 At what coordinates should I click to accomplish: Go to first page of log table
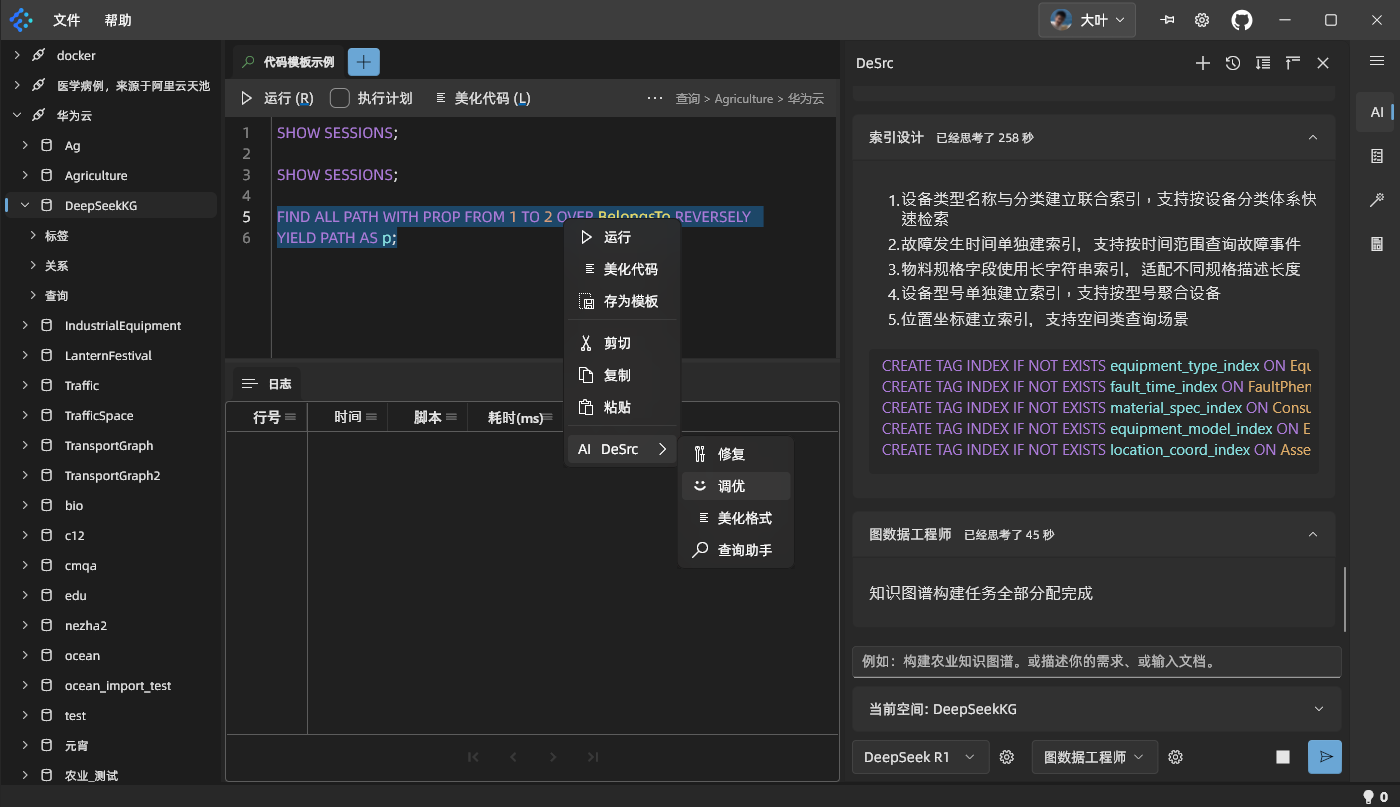pos(473,757)
